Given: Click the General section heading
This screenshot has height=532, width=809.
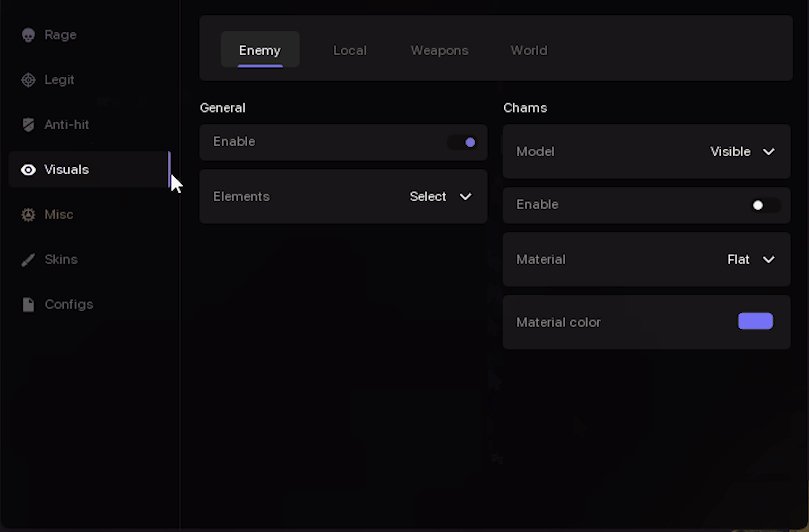Looking at the screenshot, I should [222, 108].
